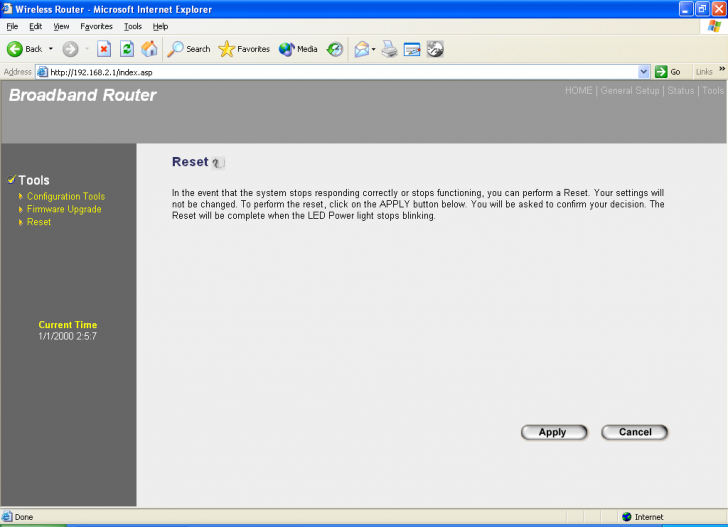Open the Search pane in toolbar
This screenshot has height=527, width=728.
pos(188,49)
